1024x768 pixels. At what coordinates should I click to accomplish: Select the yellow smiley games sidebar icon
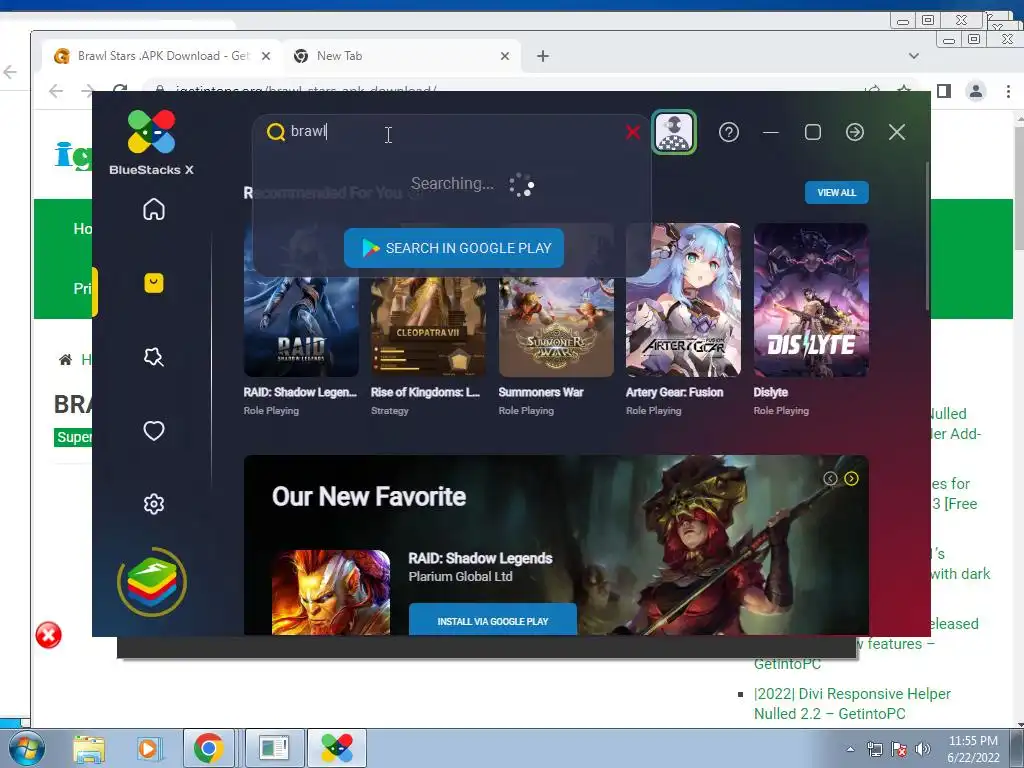pyautogui.click(x=153, y=283)
